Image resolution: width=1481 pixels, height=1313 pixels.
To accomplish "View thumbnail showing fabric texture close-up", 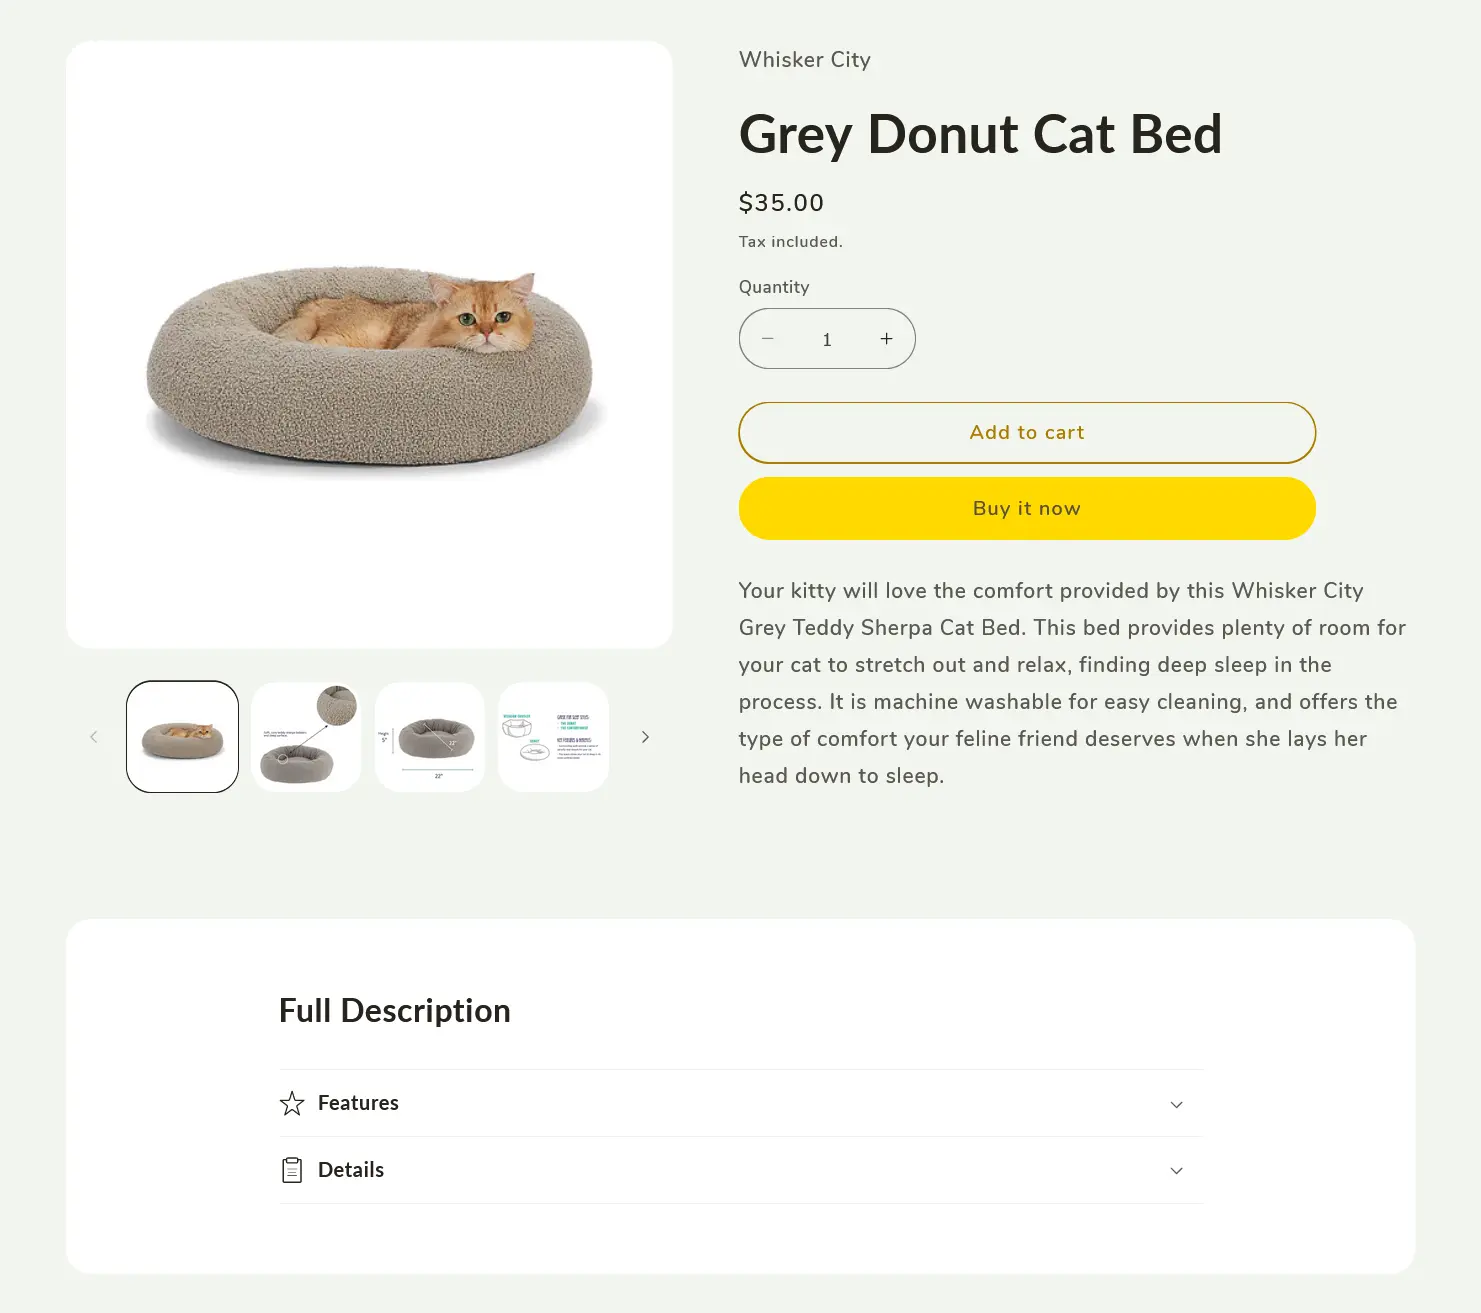I will (x=306, y=737).
